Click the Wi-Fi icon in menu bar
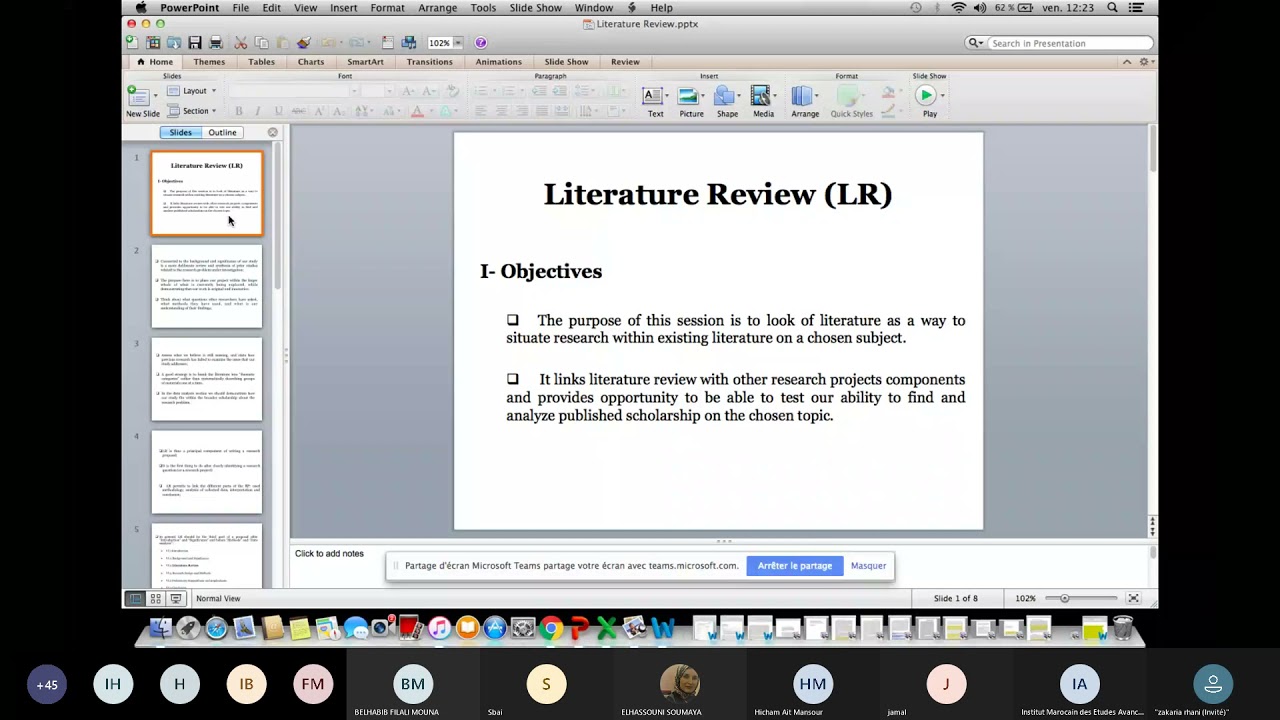 tap(958, 8)
